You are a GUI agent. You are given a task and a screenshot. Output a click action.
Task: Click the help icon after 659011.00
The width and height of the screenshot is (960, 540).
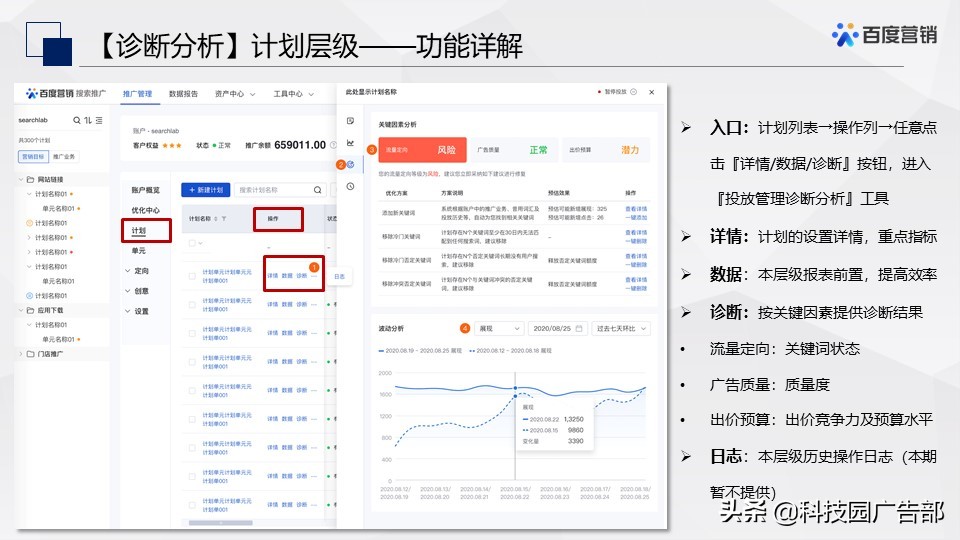click(x=333, y=145)
